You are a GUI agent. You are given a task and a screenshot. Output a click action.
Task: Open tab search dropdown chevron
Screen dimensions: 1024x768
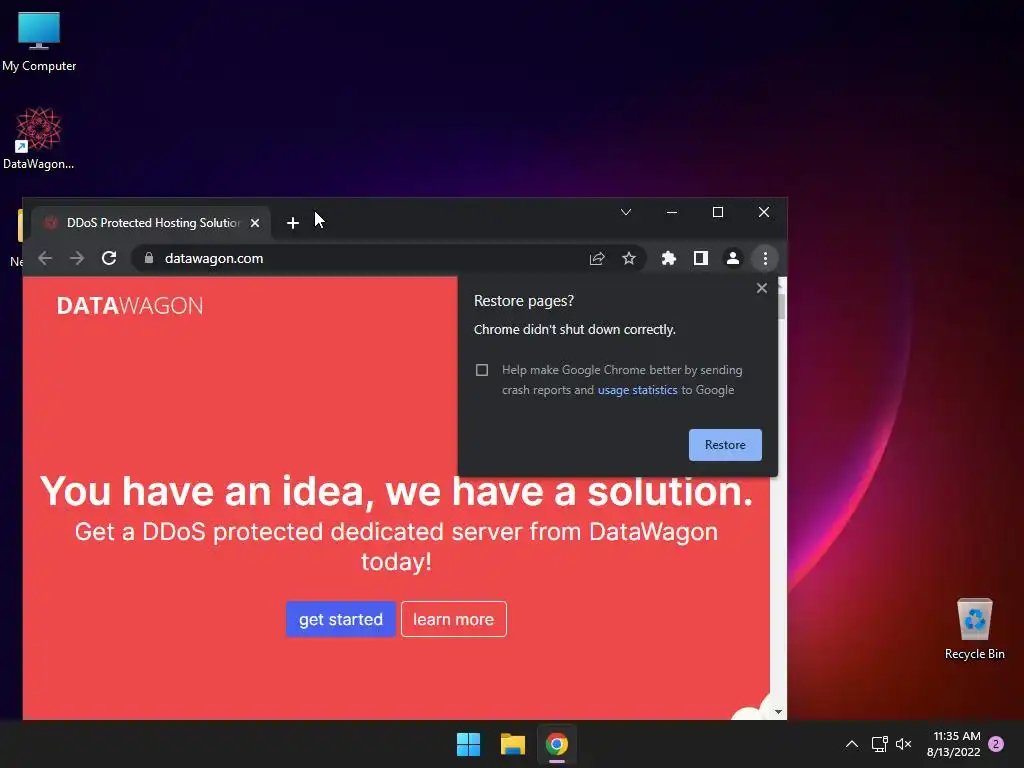[x=626, y=212]
